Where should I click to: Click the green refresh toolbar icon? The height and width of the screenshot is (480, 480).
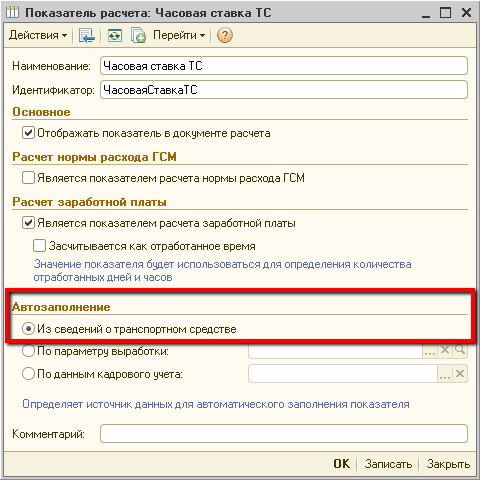(115, 35)
